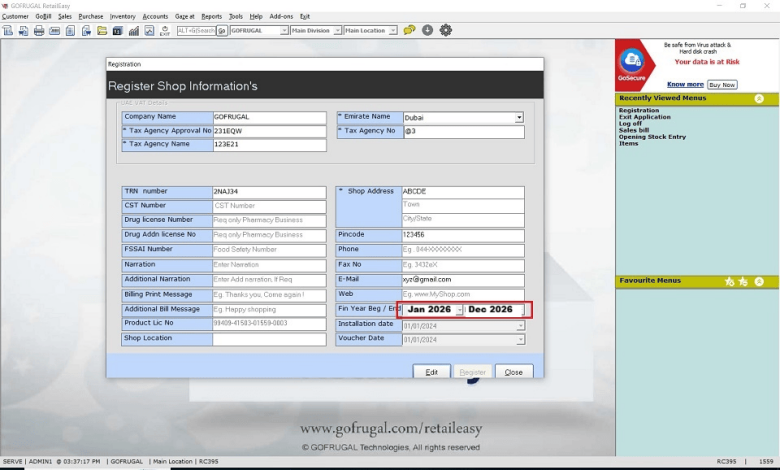Open the GoBill menu
The width and height of the screenshot is (780, 470).
tap(43, 16)
